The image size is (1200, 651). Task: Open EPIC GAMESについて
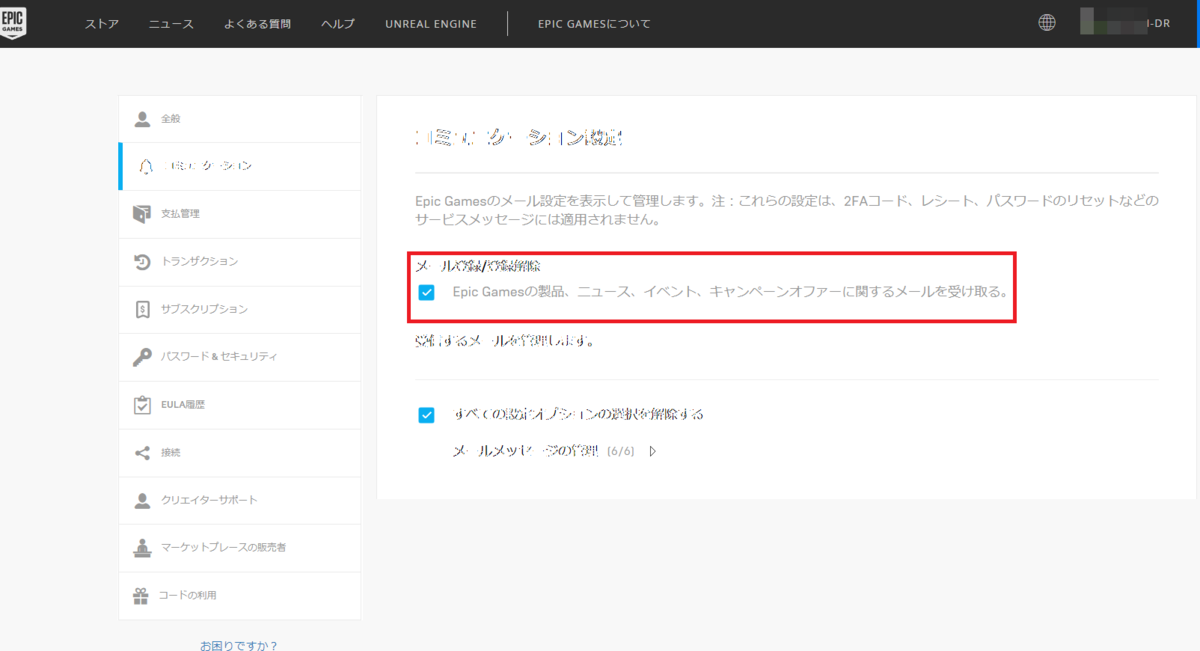pos(594,23)
